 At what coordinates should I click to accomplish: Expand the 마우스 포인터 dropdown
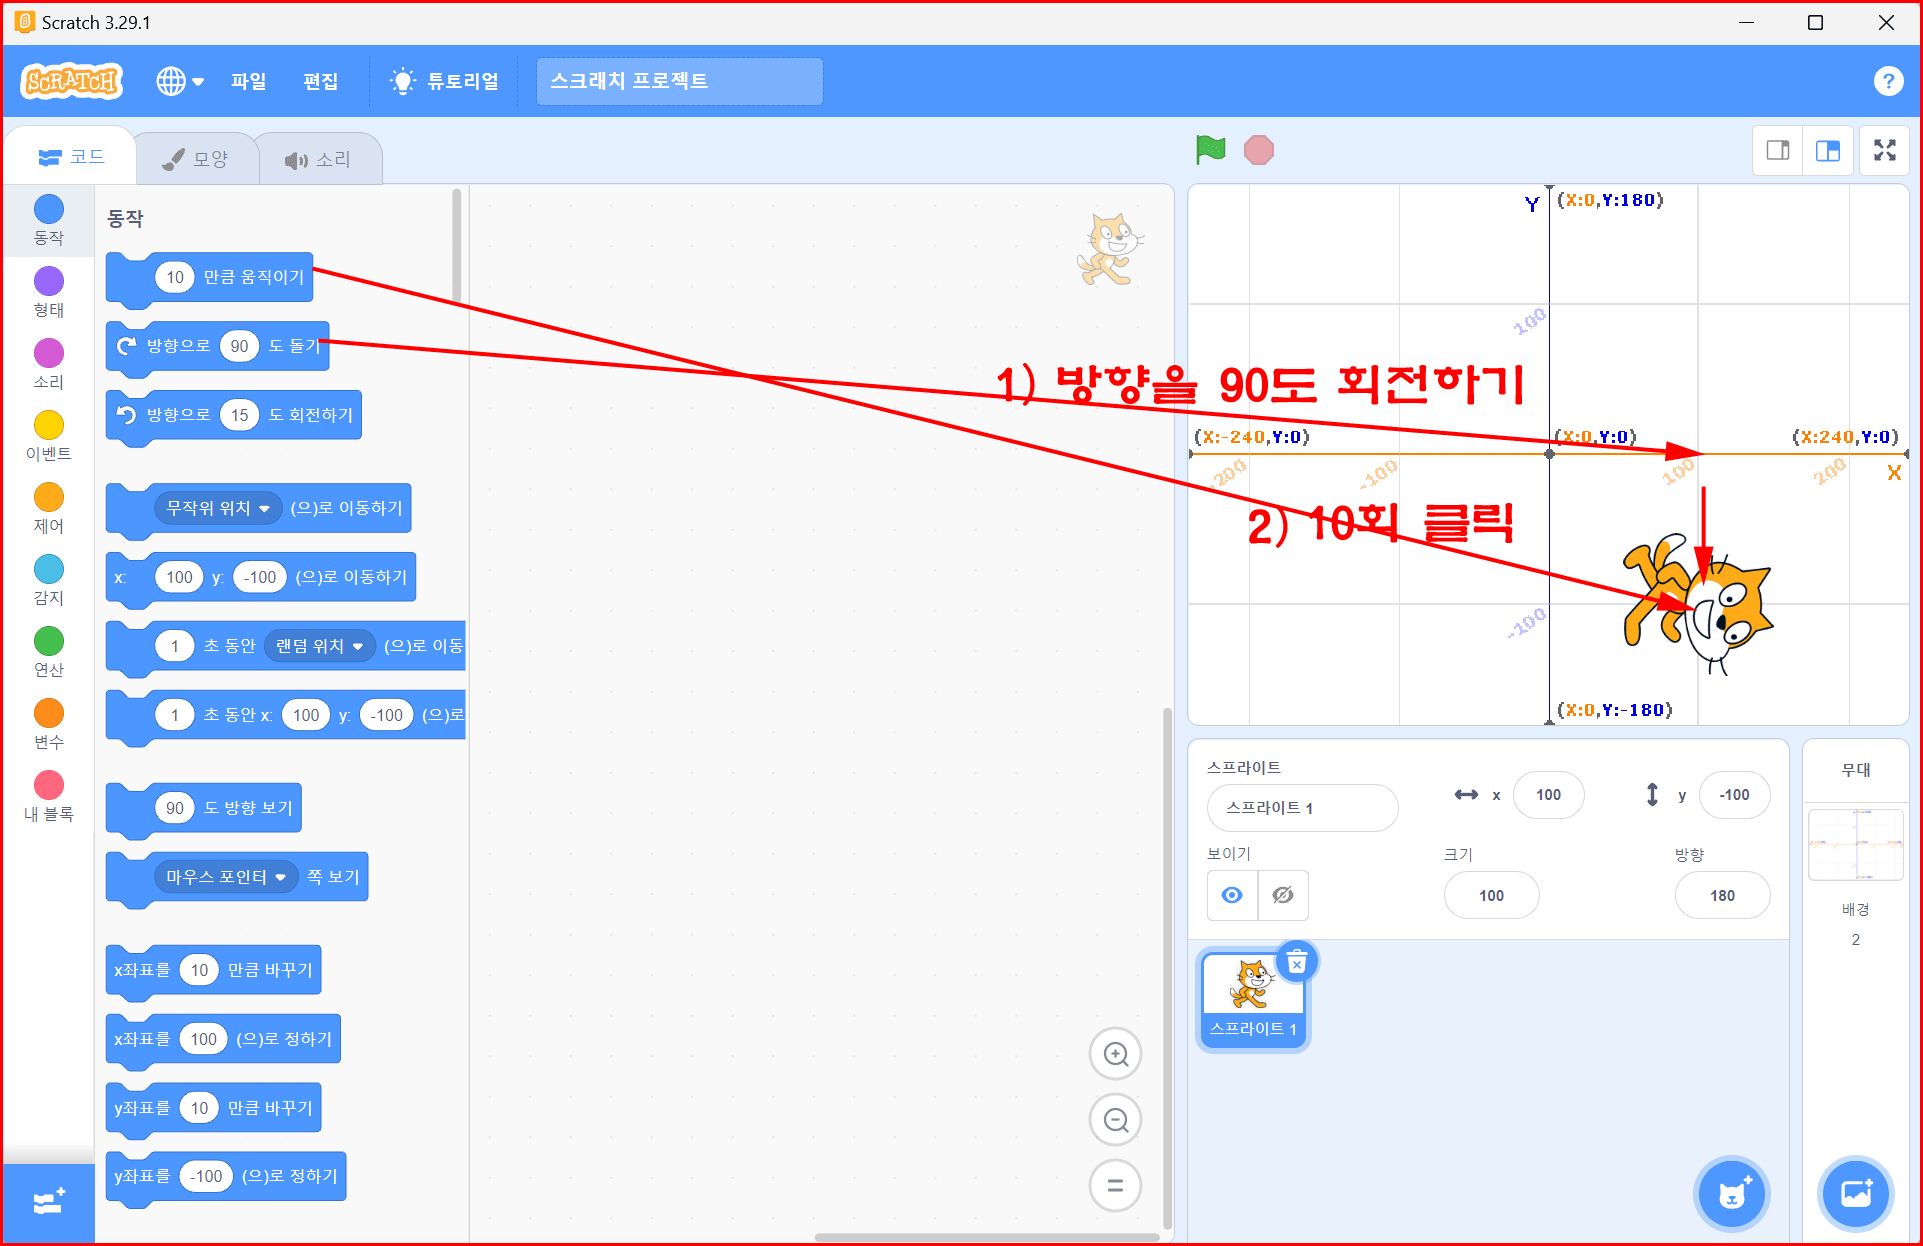click(281, 877)
